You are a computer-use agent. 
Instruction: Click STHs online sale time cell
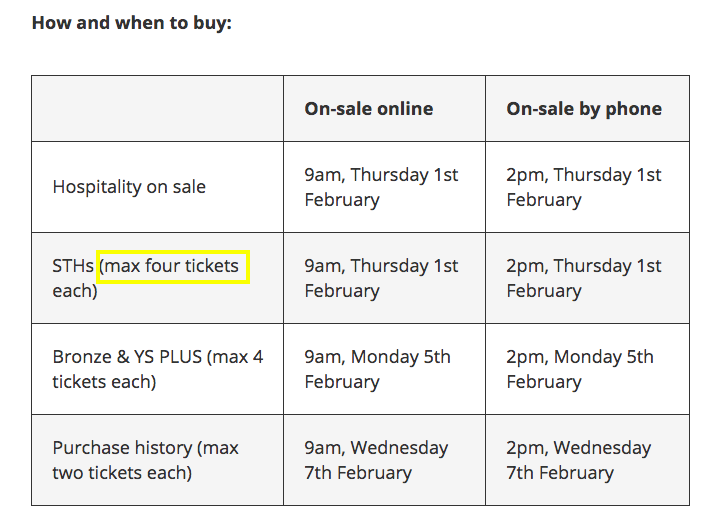pyautogui.click(x=384, y=278)
